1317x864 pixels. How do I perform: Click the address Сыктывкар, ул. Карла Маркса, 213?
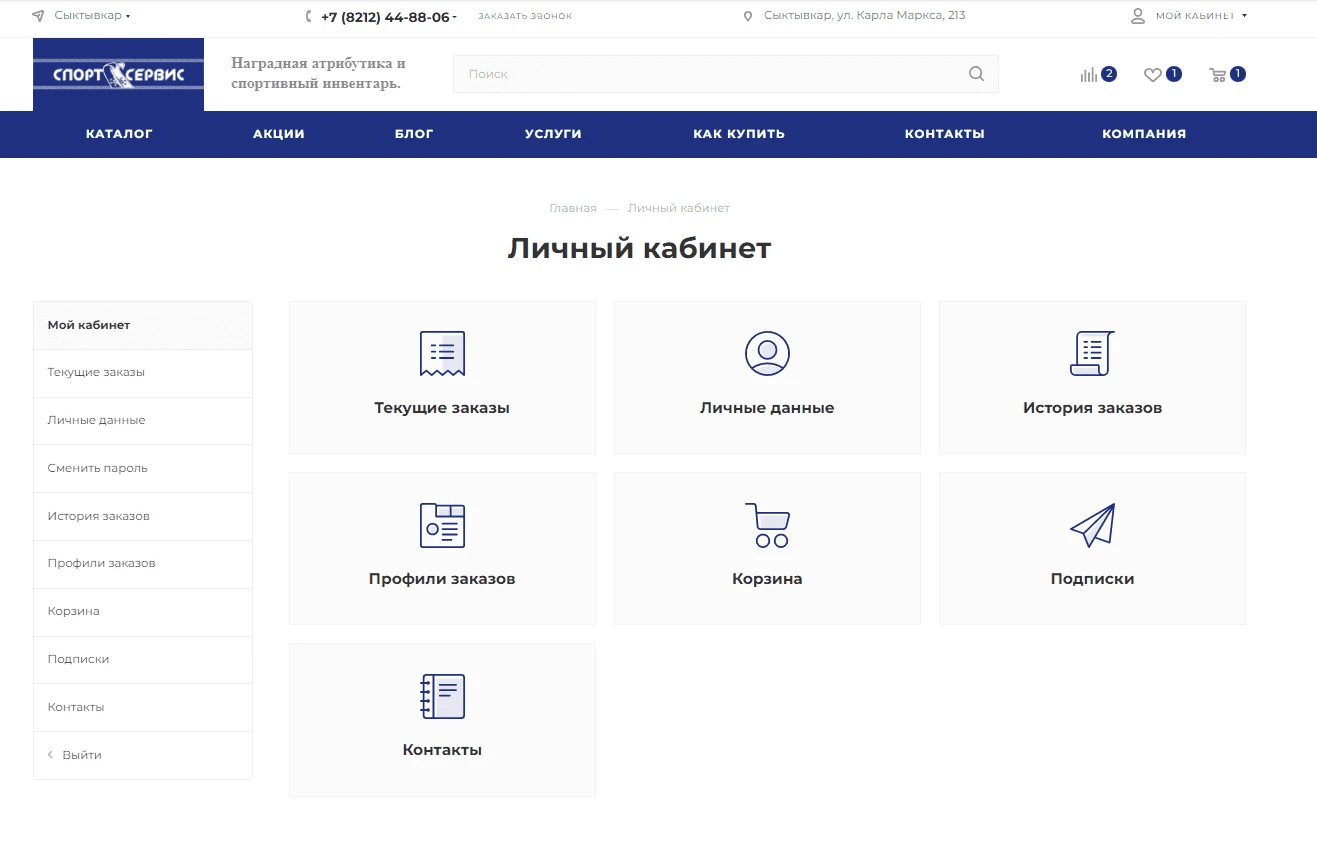tap(865, 16)
